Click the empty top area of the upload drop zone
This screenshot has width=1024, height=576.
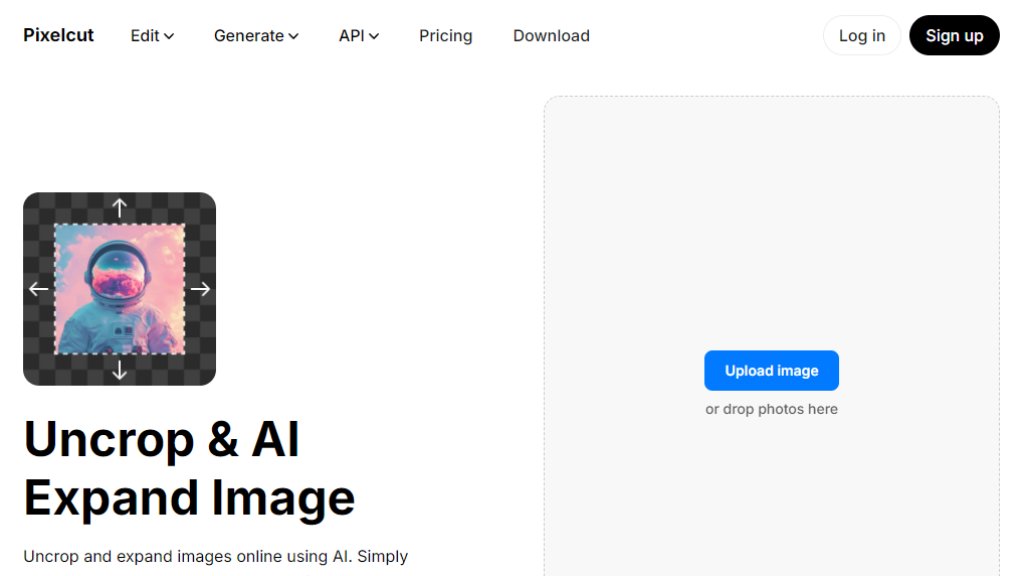click(x=771, y=180)
